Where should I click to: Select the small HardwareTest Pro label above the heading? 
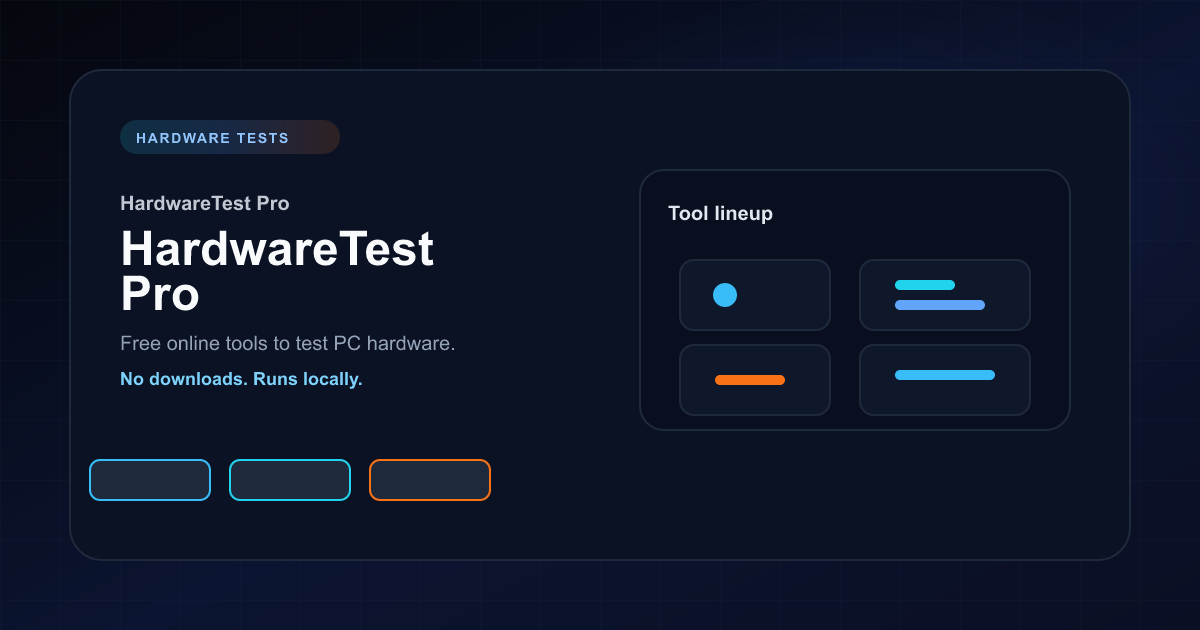tap(204, 203)
